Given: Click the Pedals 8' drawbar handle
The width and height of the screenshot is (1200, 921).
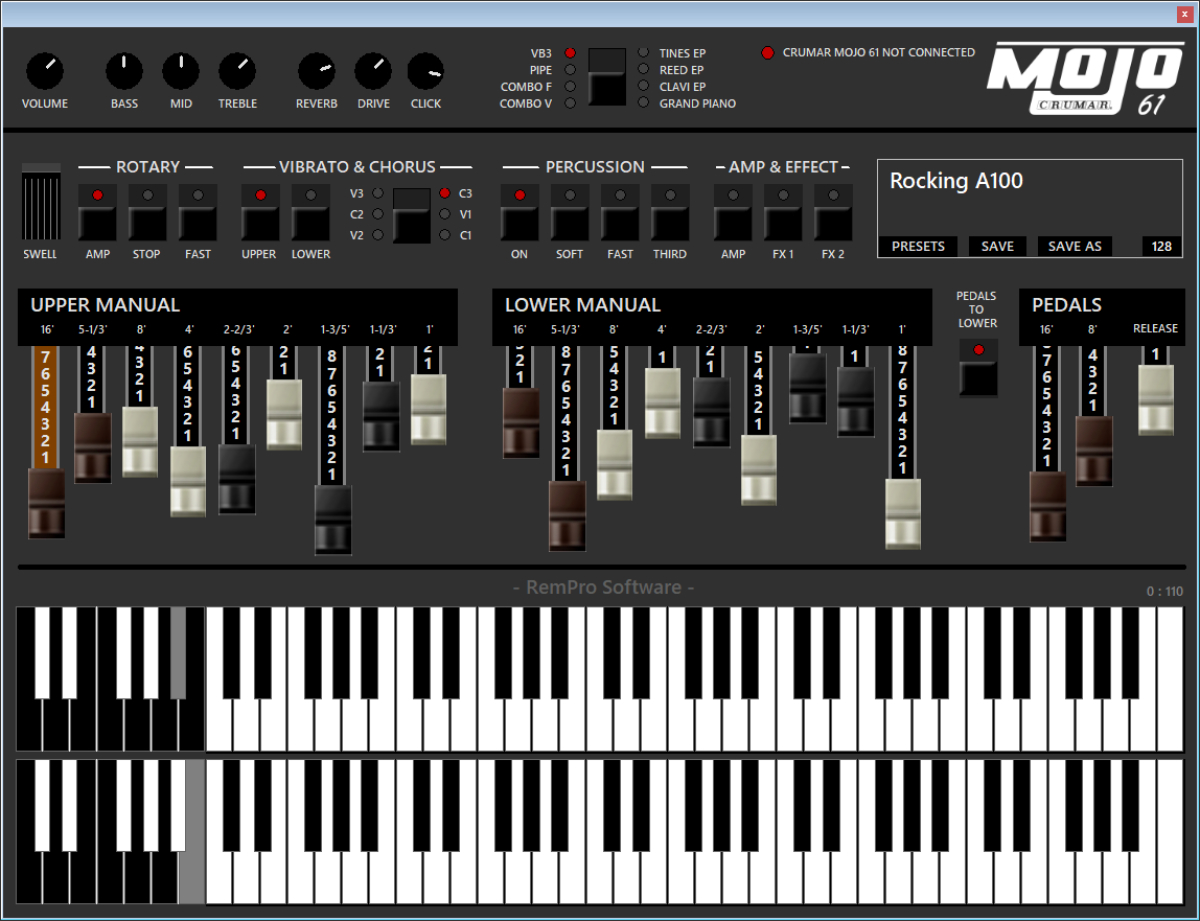Looking at the screenshot, I should pos(1094,451).
